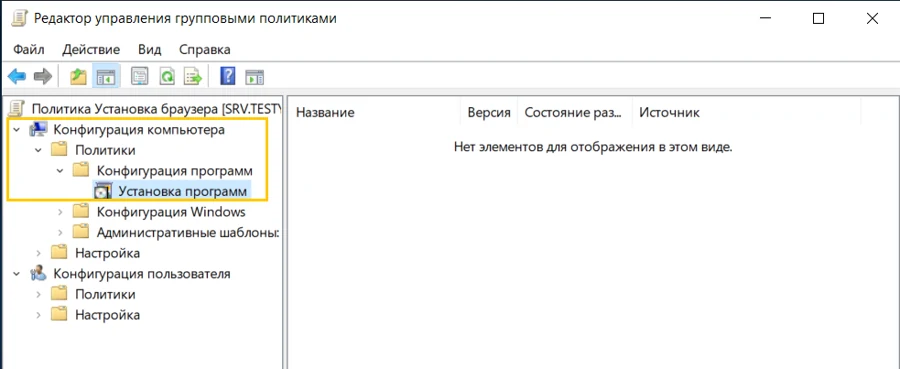This screenshot has width=900, height=369.
Task: Close the Group Policy editor window
Action: pos(872,19)
